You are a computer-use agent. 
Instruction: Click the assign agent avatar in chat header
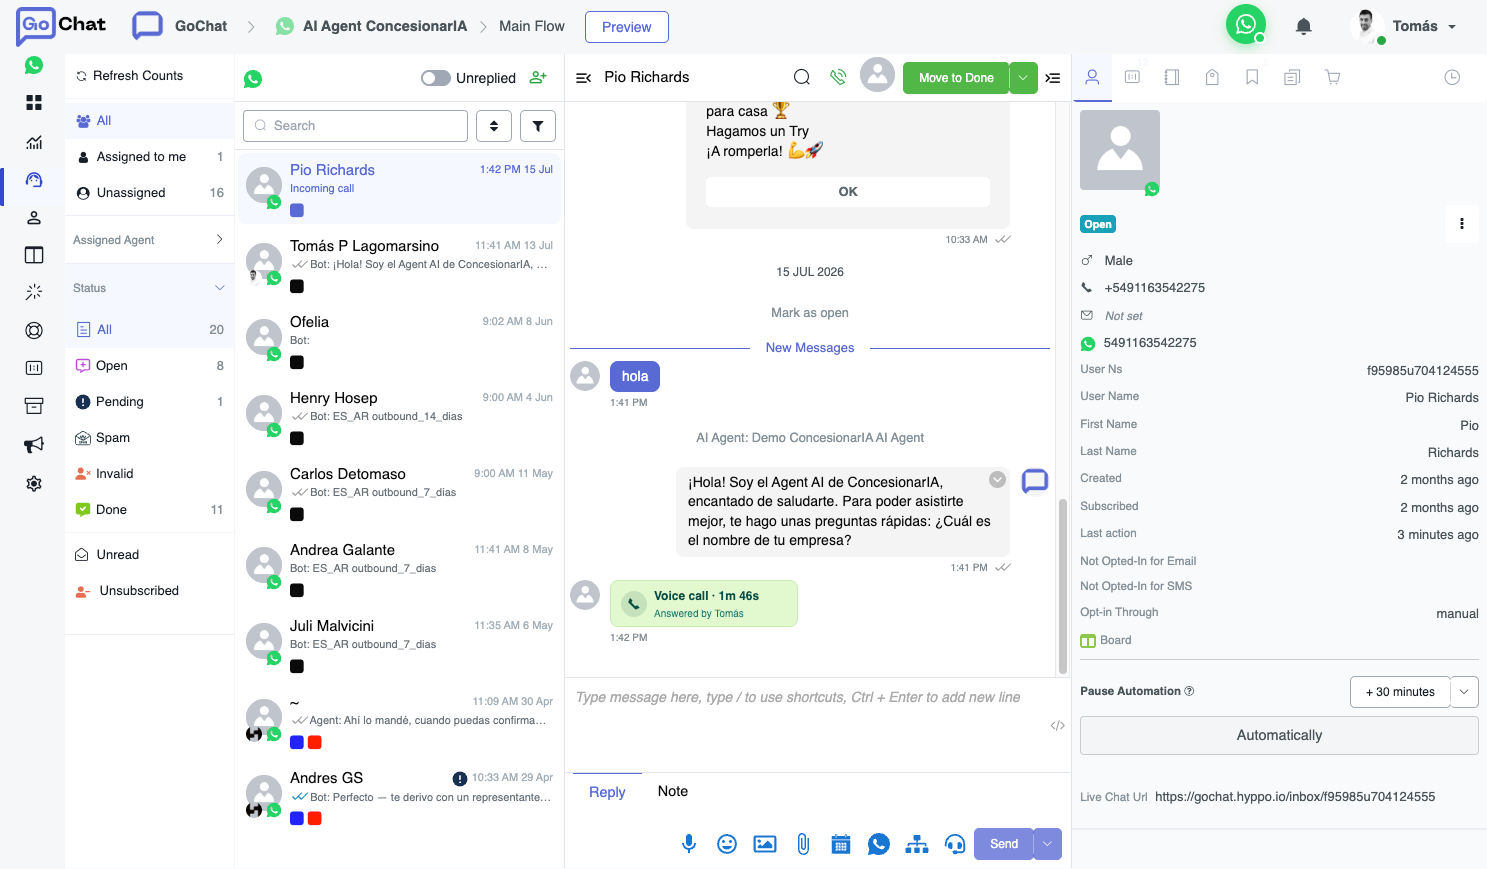pos(877,74)
